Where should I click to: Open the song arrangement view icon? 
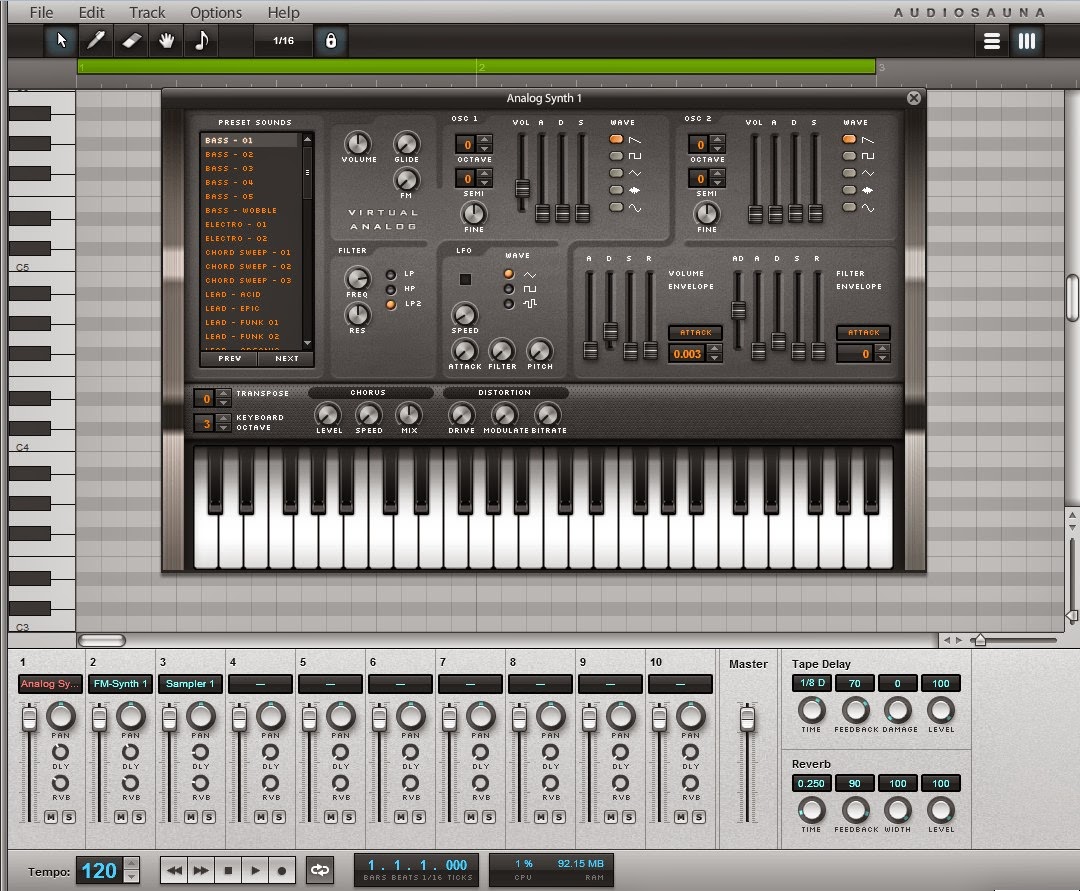(991, 41)
